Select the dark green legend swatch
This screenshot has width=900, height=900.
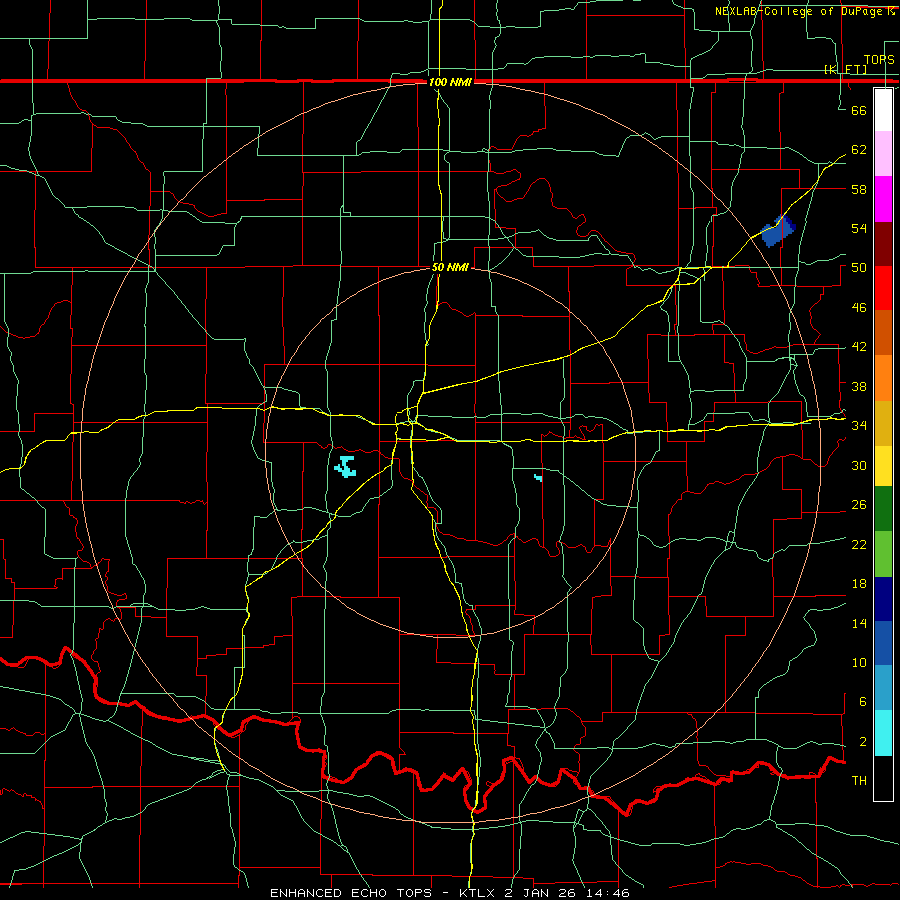(883, 509)
